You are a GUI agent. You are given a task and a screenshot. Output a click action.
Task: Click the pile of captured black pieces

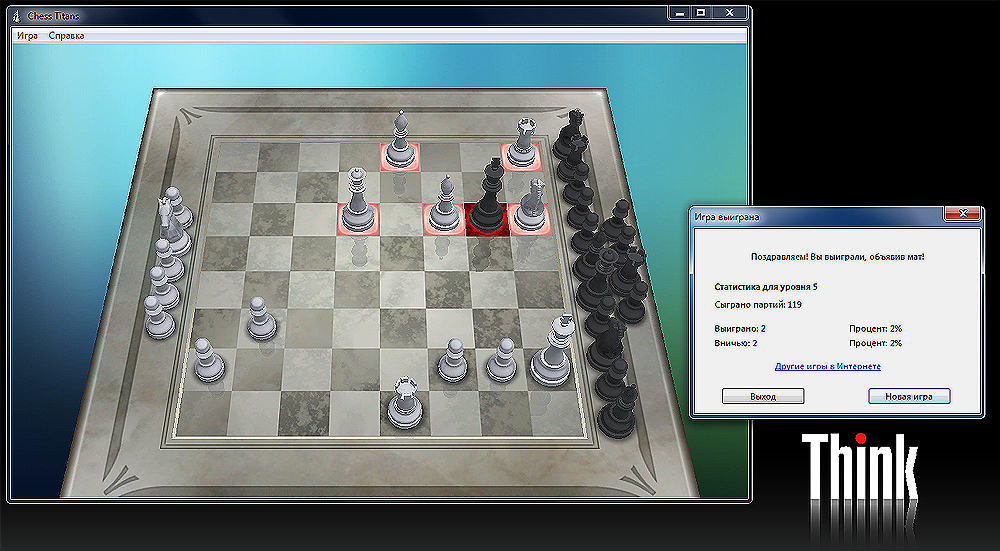coord(603,274)
